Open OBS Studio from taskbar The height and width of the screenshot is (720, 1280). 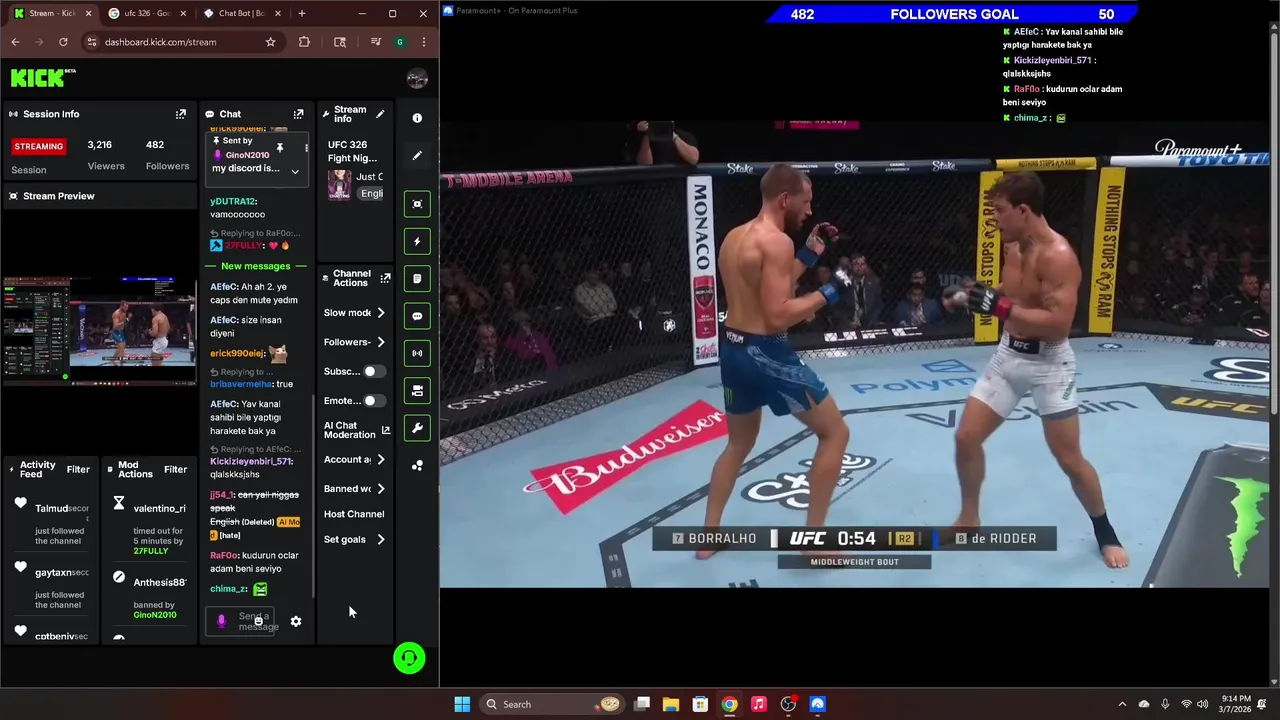pyautogui.click(x=788, y=704)
